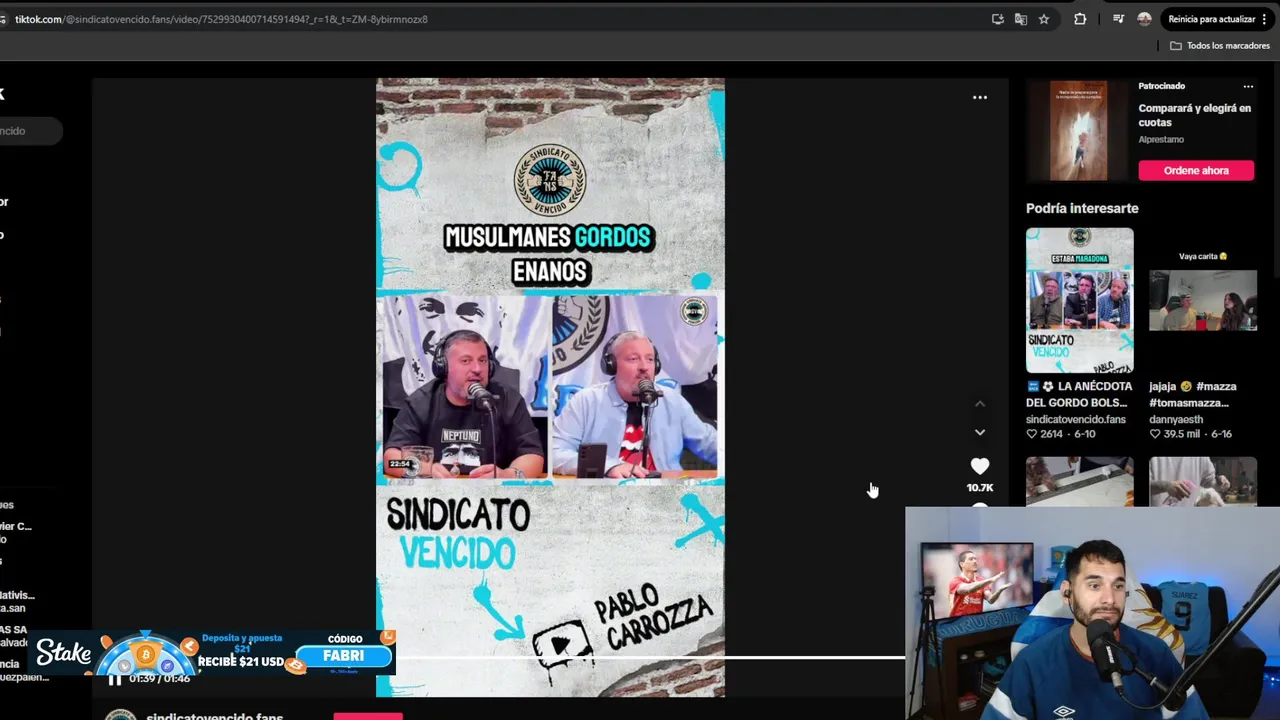Click the sindicatovencido.fans author name below video
The image size is (1280, 720).
pyautogui.click(x=215, y=716)
